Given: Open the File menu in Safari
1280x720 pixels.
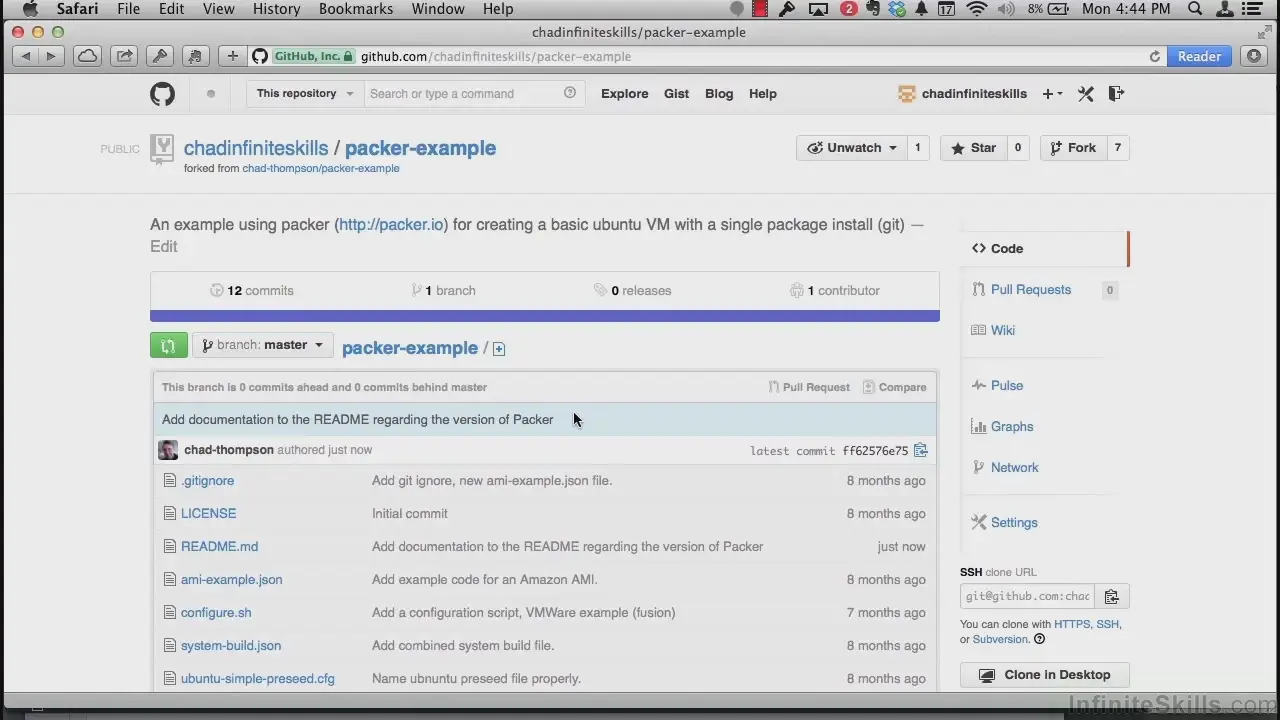Looking at the screenshot, I should (x=128, y=9).
